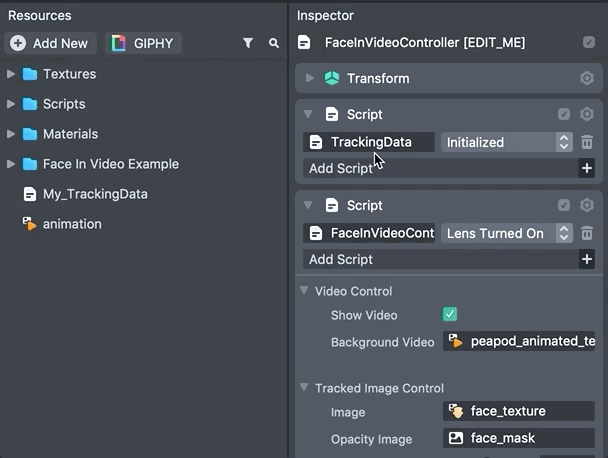Open Transform component settings gear

coord(587,79)
